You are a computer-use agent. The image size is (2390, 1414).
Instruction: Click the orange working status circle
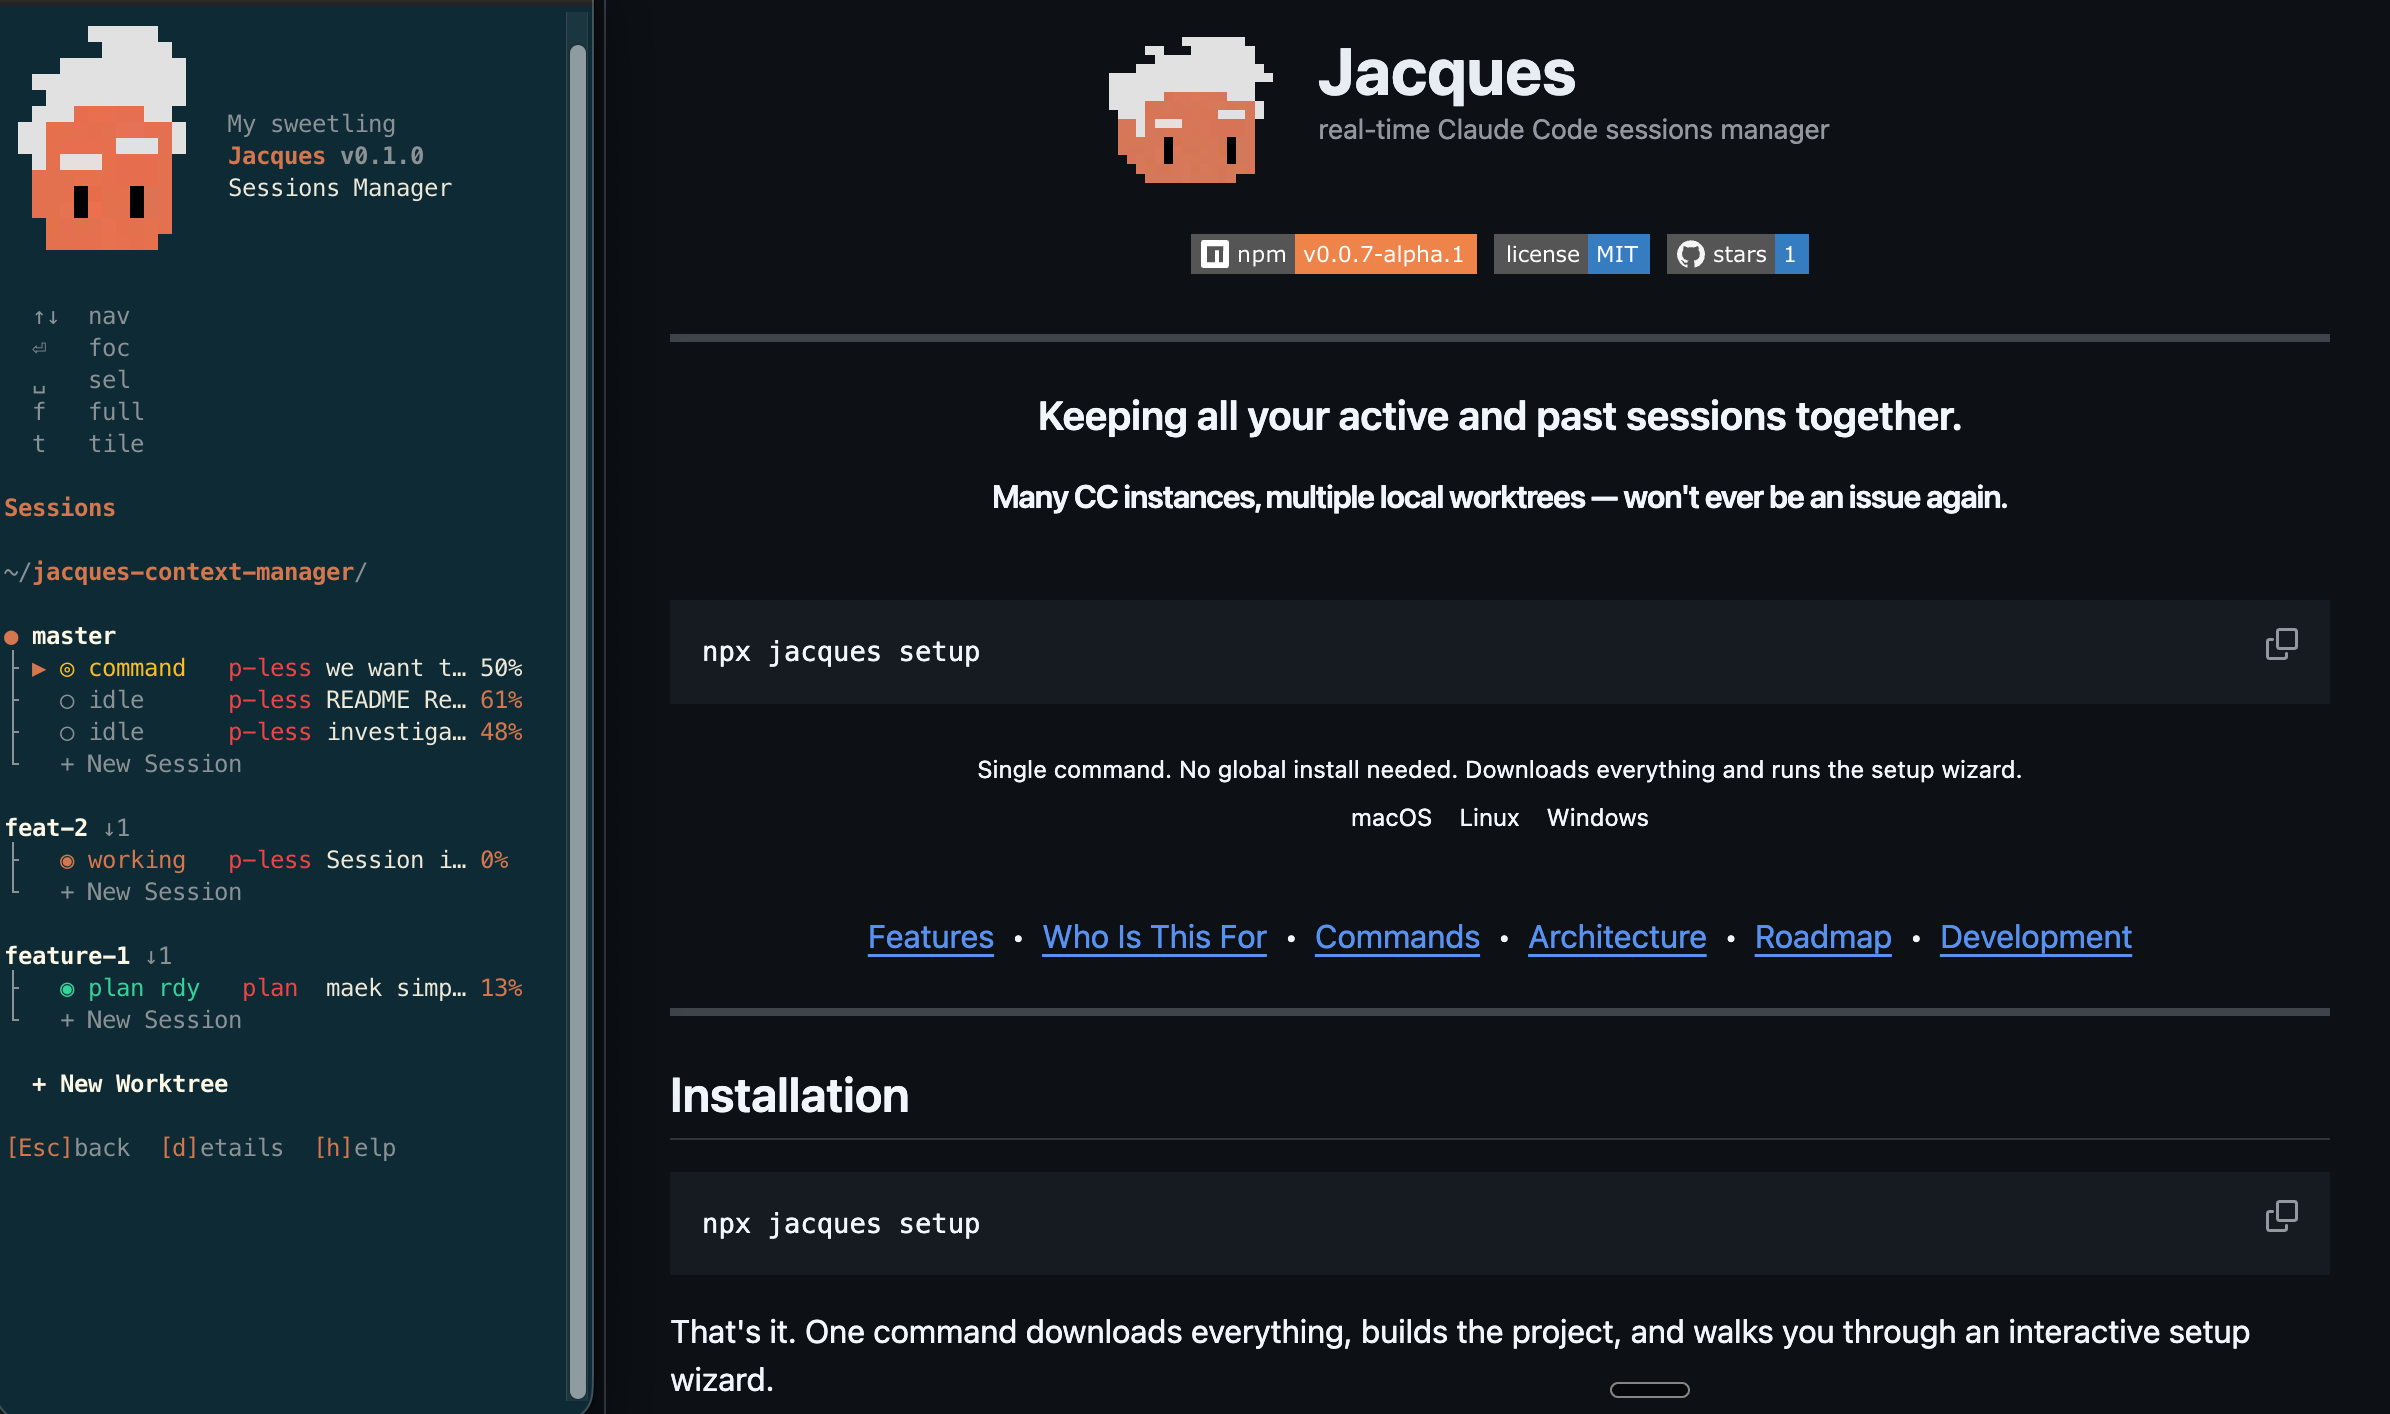67,861
